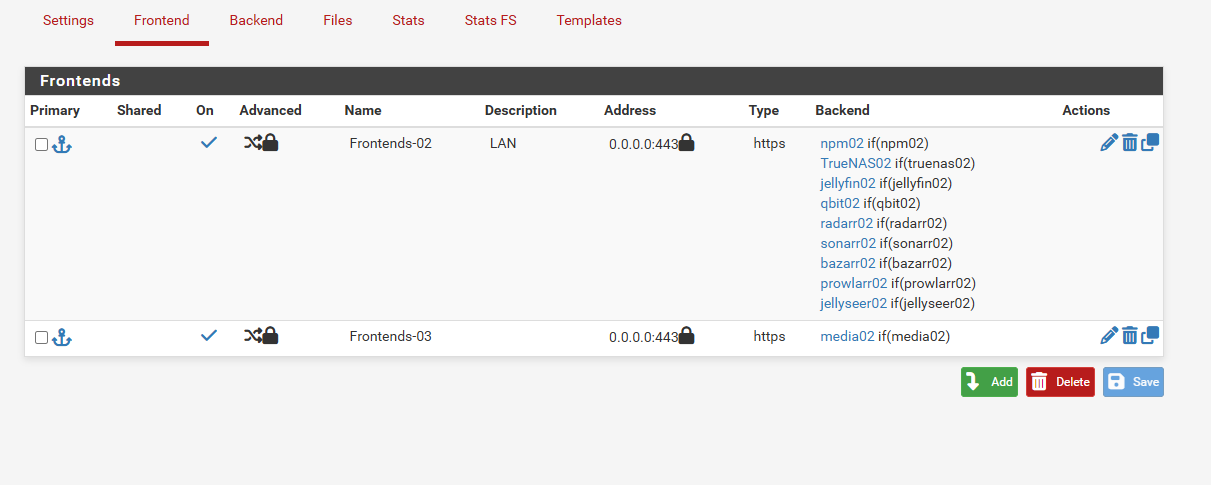
Task: Tick the checkbox for Frontends-03
Action: pyautogui.click(x=41, y=337)
